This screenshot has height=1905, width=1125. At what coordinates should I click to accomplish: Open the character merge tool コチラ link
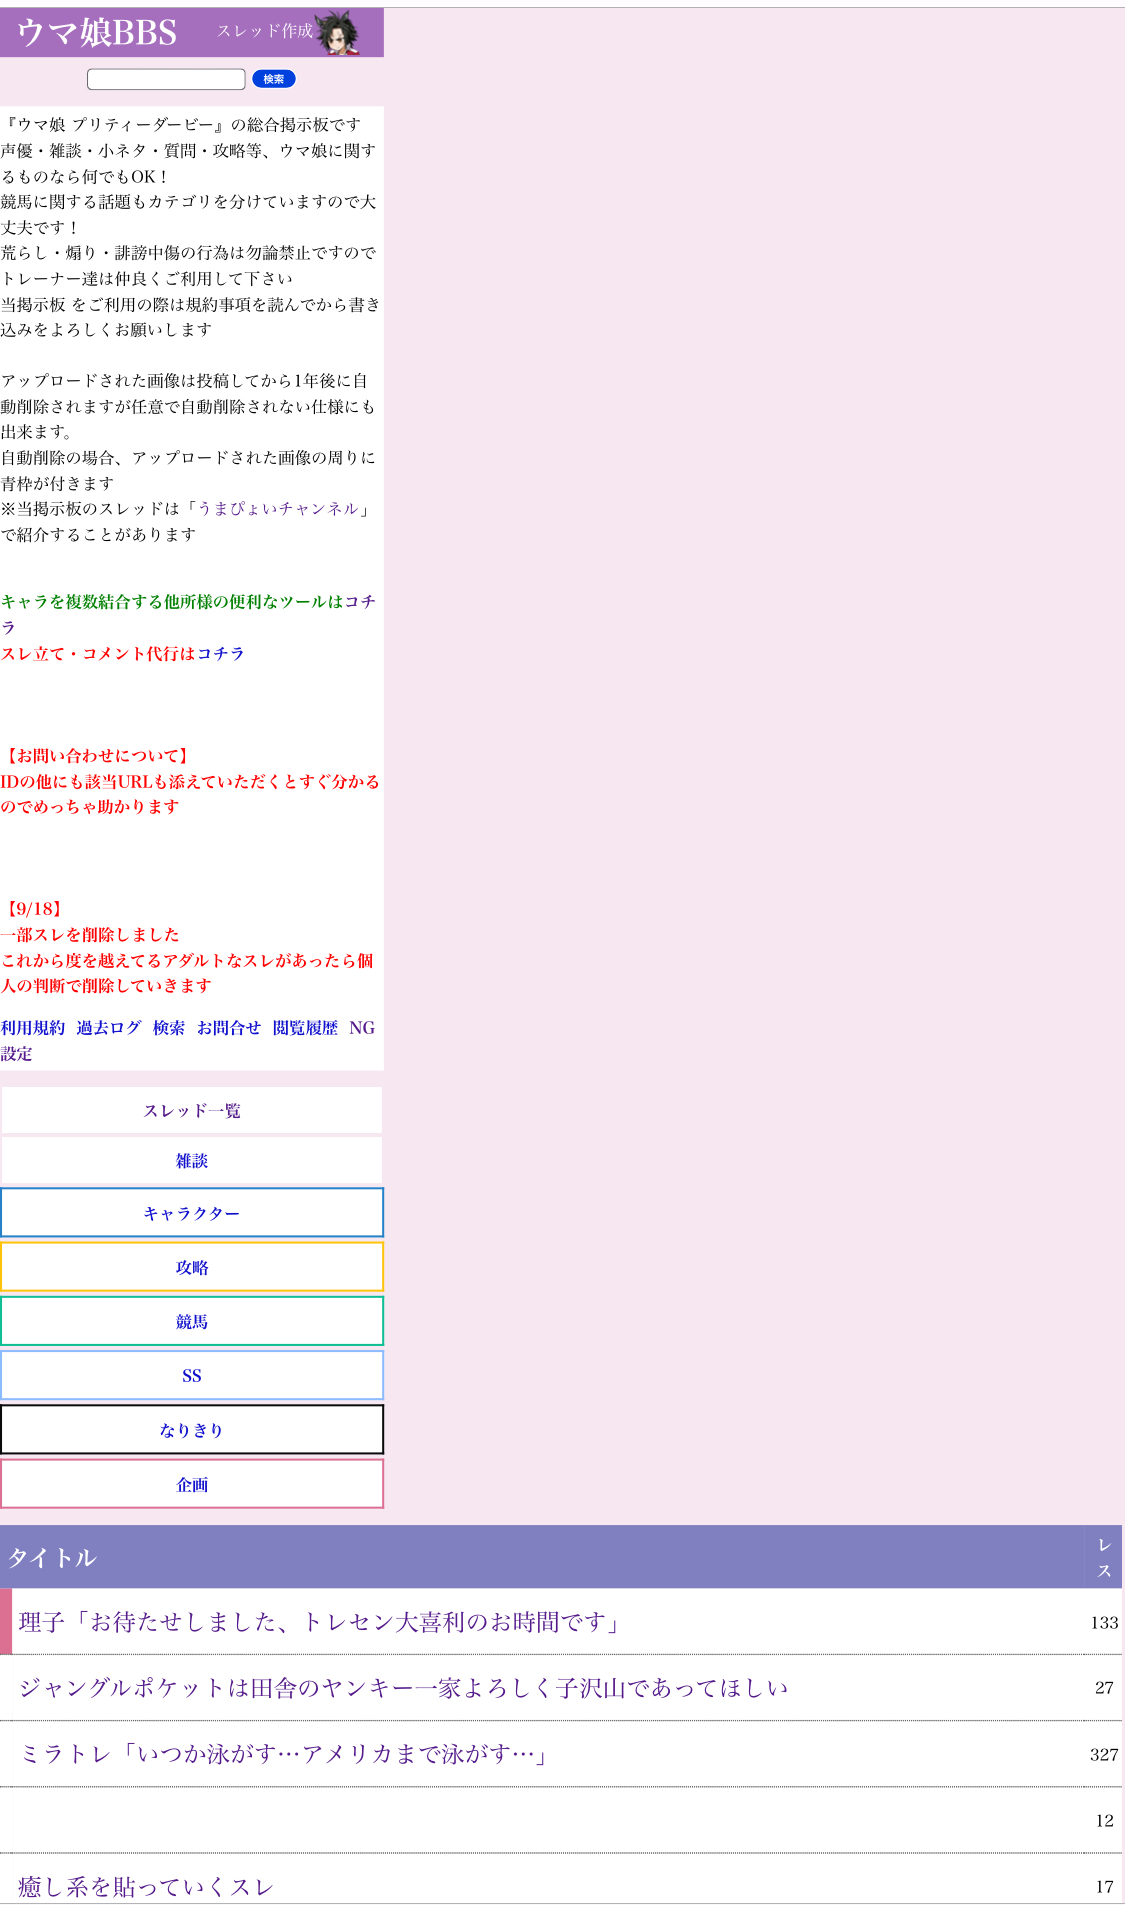(359, 602)
